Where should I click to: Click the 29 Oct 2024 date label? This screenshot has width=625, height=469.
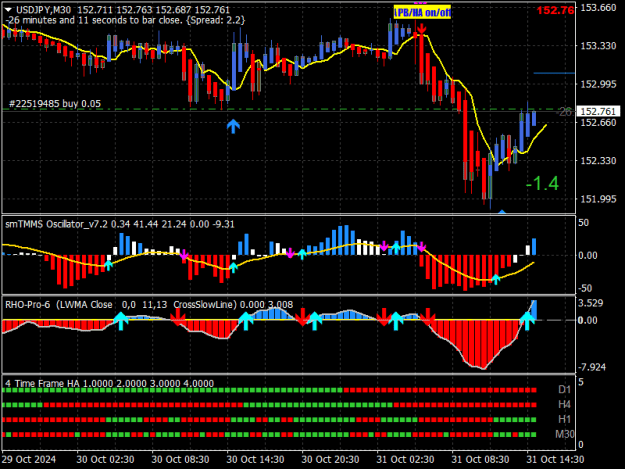click(x=29, y=459)
